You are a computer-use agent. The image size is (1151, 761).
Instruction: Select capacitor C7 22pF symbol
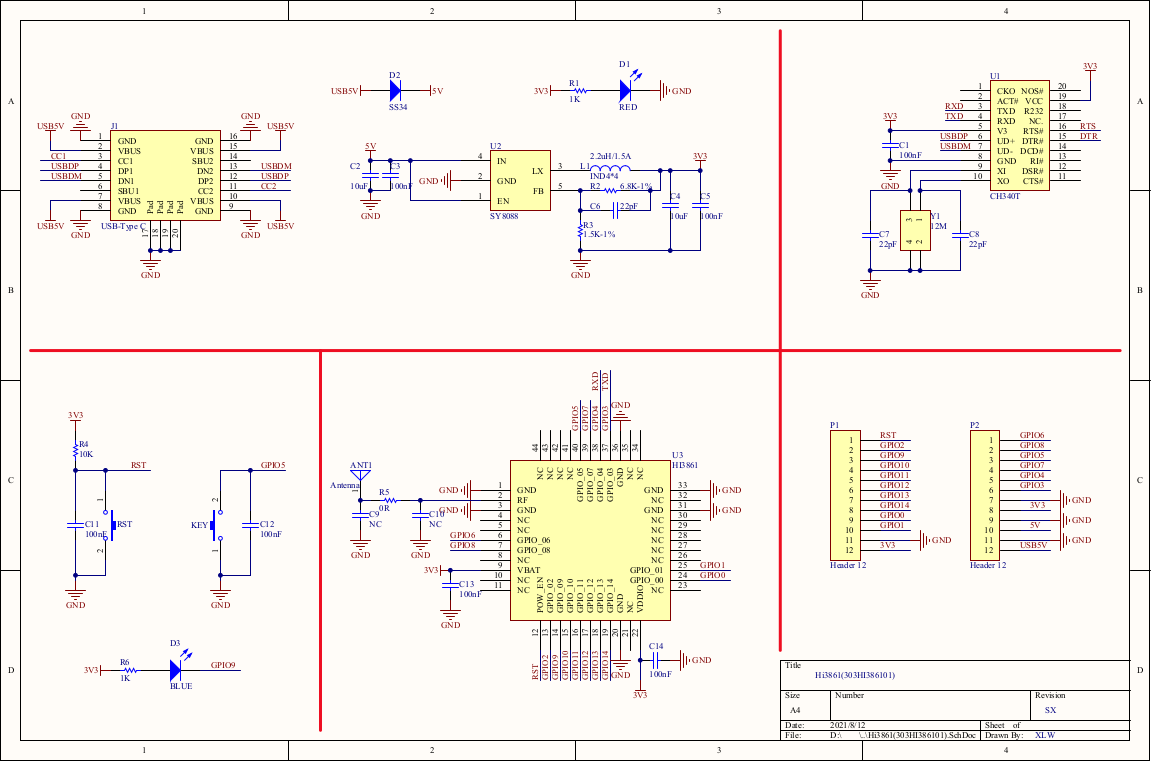point(871,236)
